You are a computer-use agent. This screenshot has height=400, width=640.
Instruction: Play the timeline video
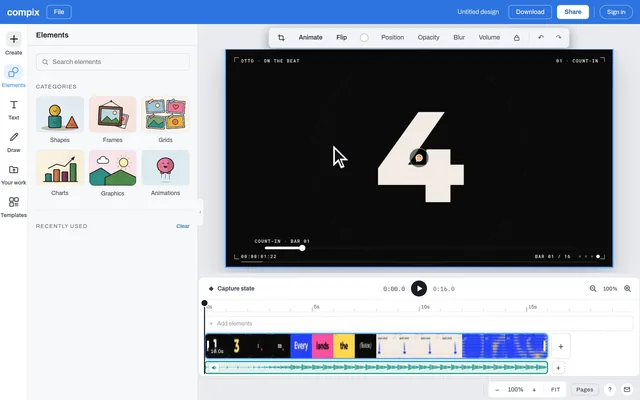click(x=419, y=289)
